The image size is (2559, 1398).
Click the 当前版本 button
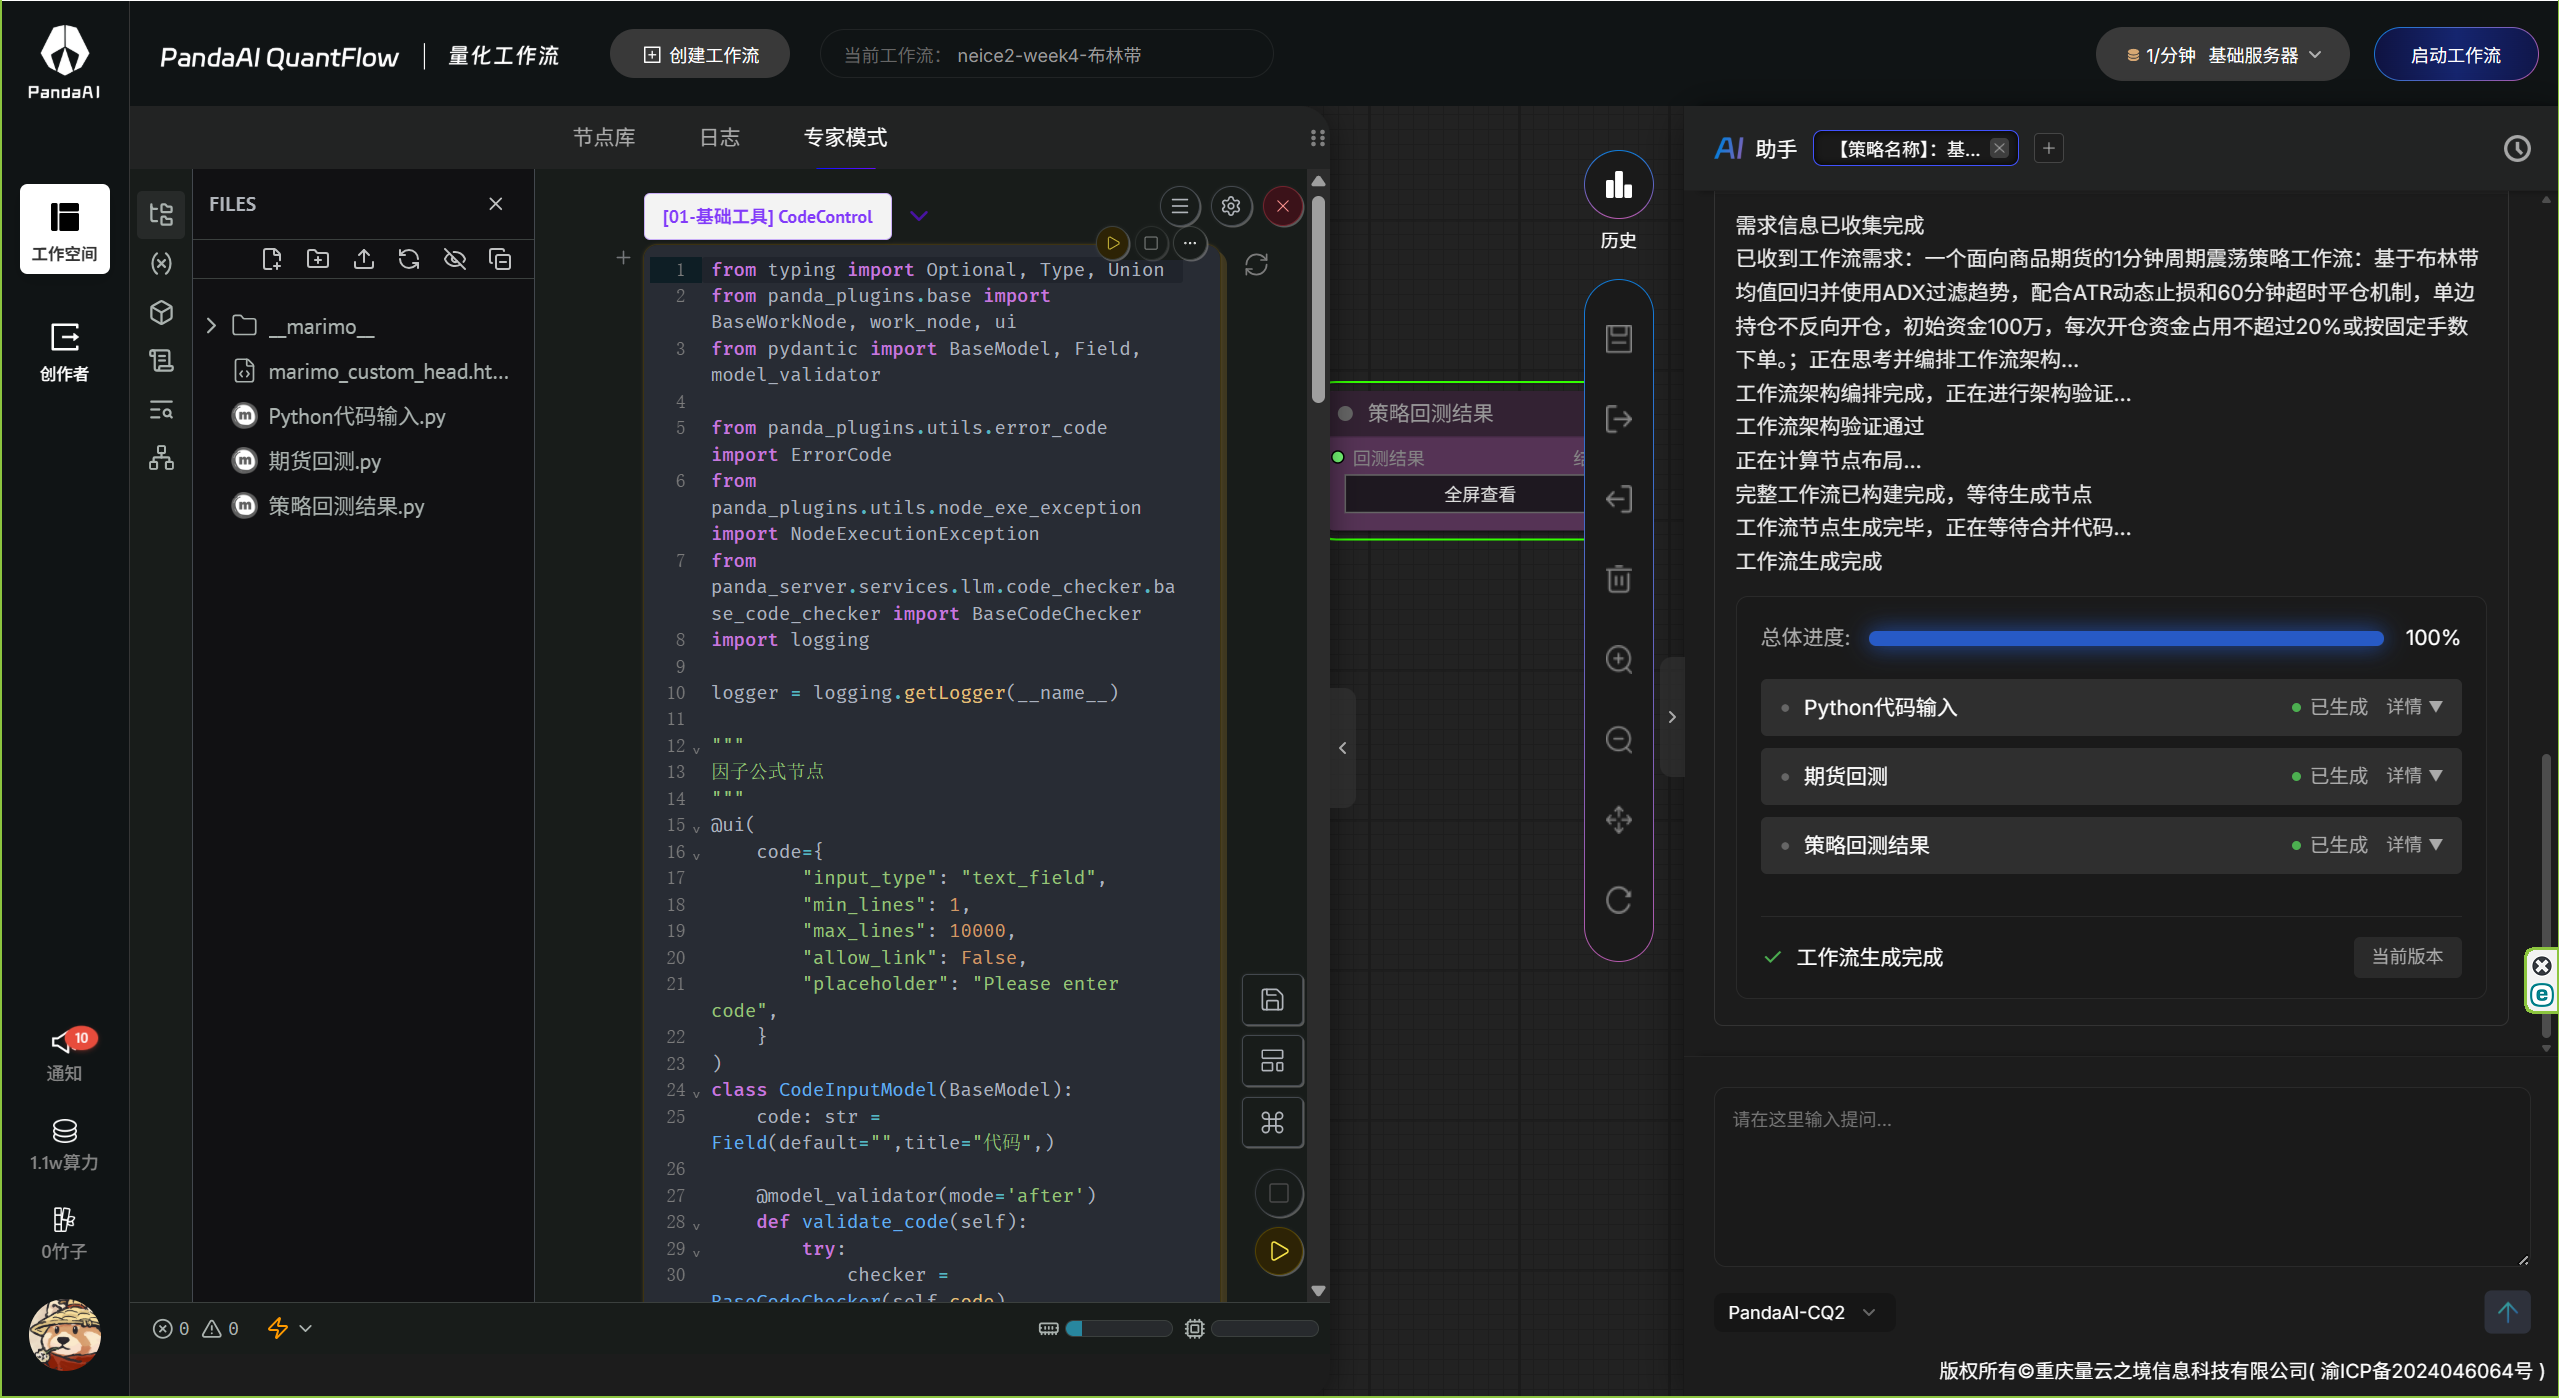[2407, 957]
